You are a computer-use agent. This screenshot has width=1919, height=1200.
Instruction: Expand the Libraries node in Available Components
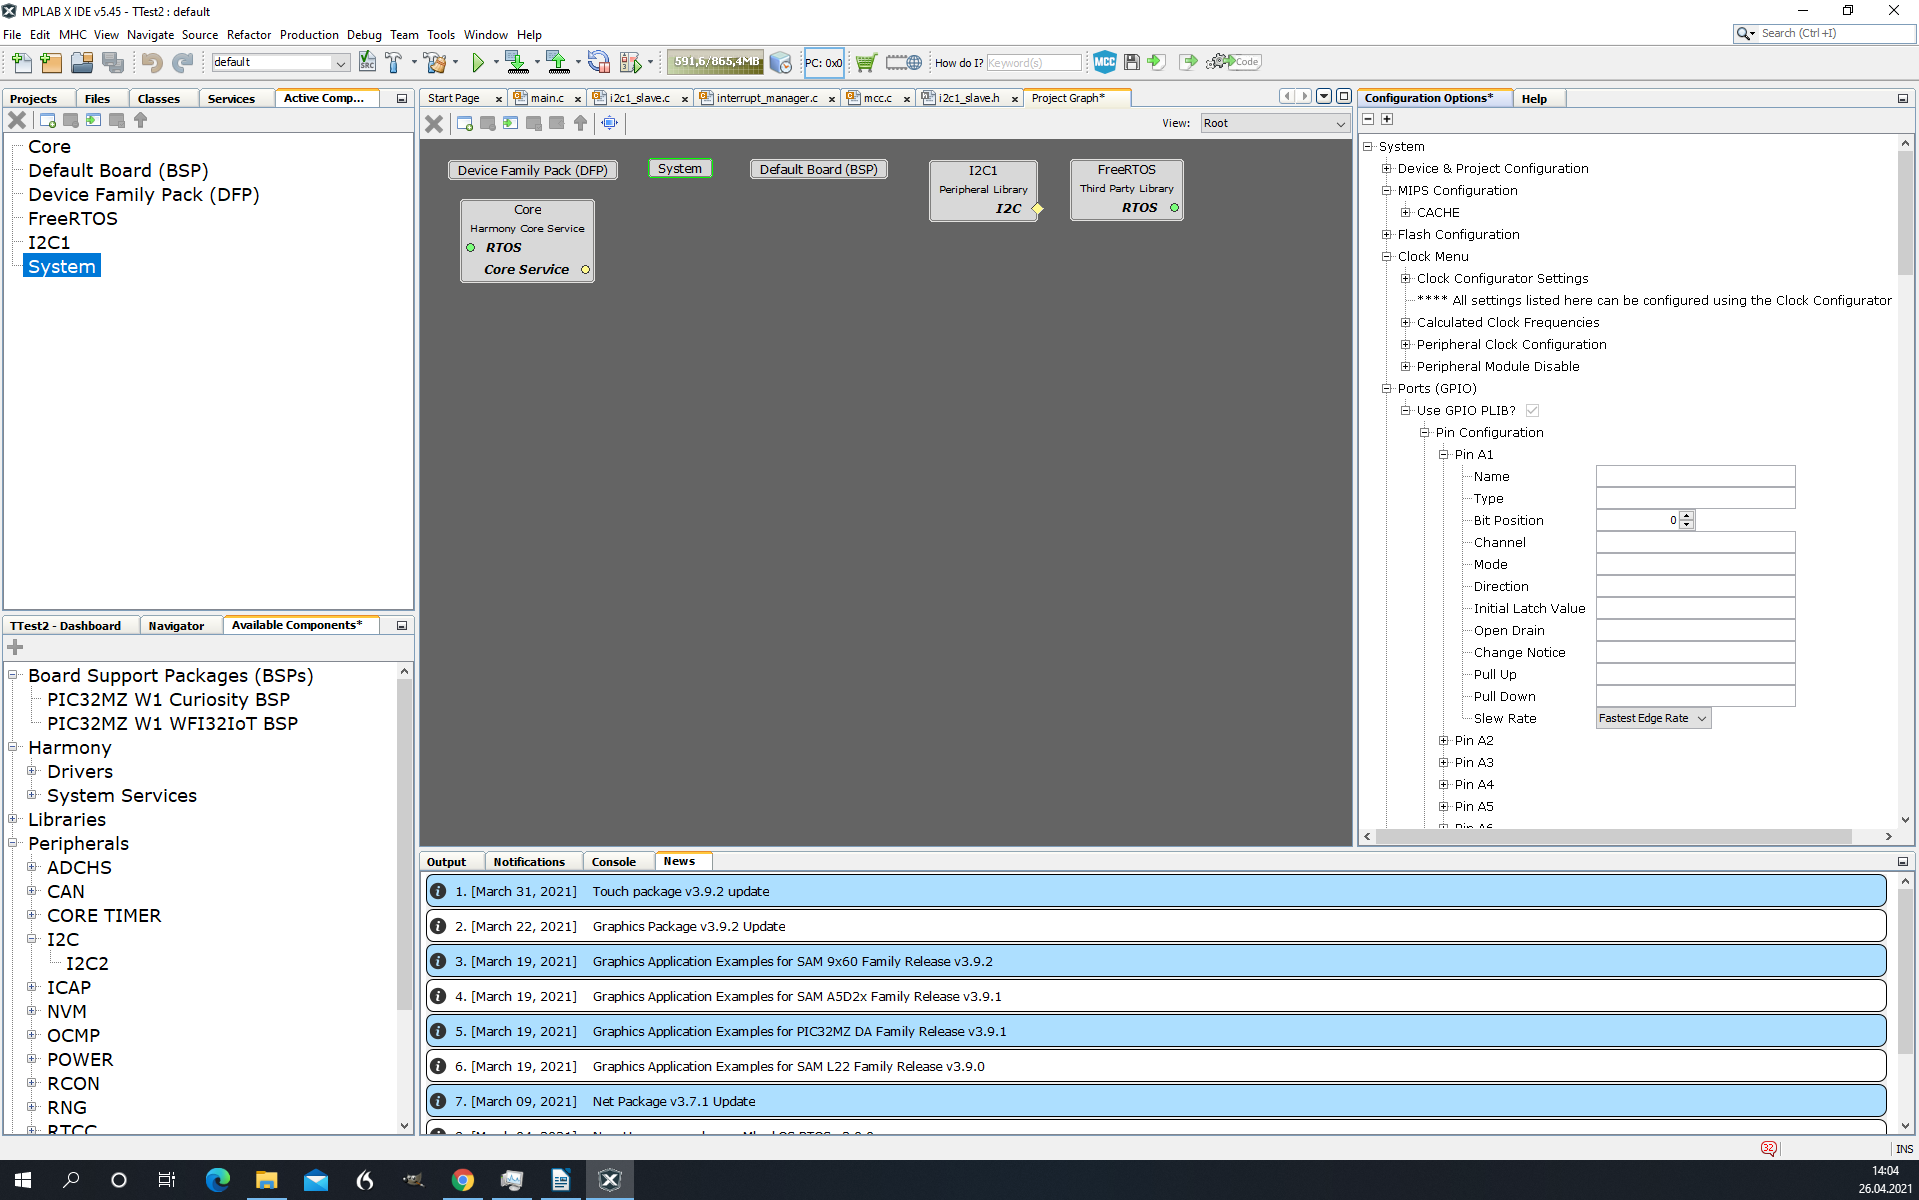point(13,819)
